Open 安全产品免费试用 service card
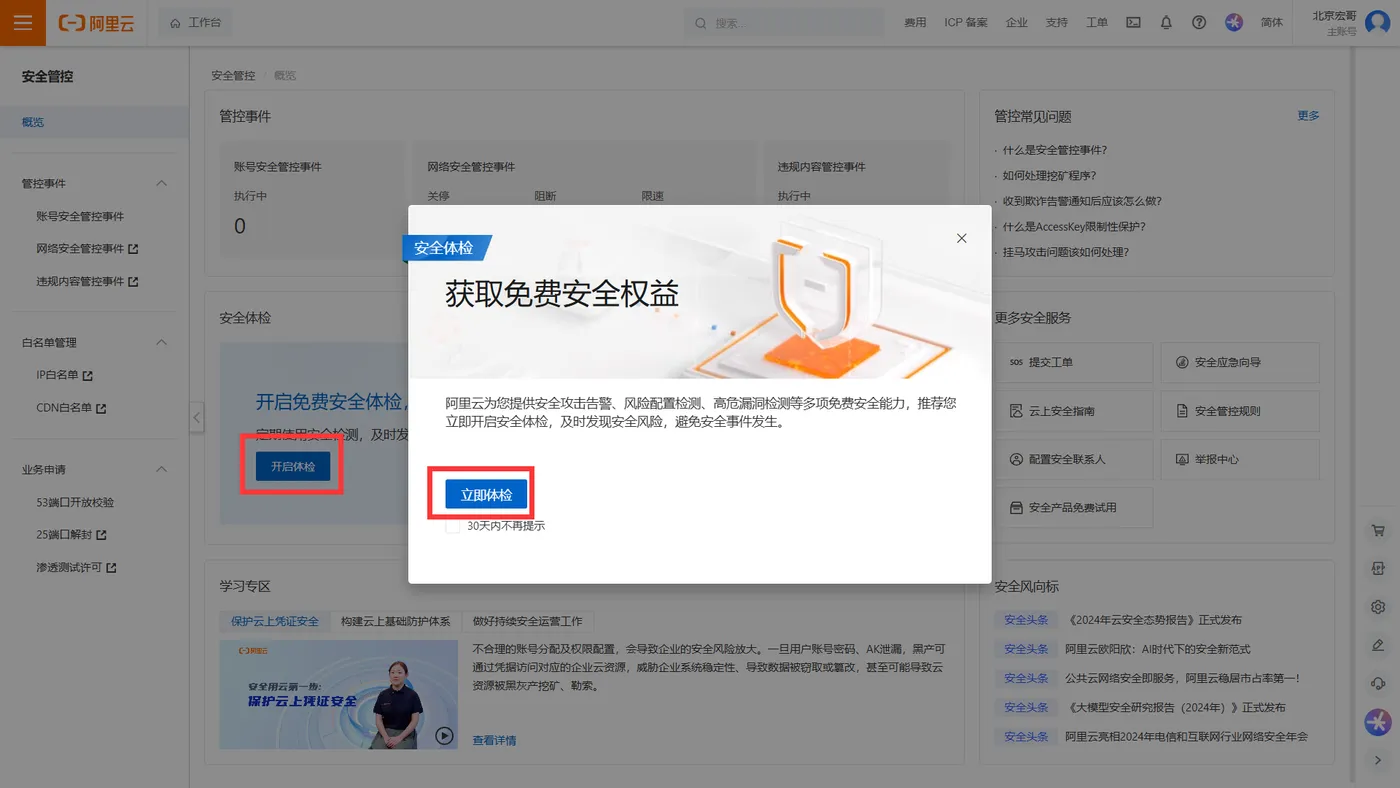Image resolution: width=1400 pixels, height=788 pixels. click(x=1074, y=508)
